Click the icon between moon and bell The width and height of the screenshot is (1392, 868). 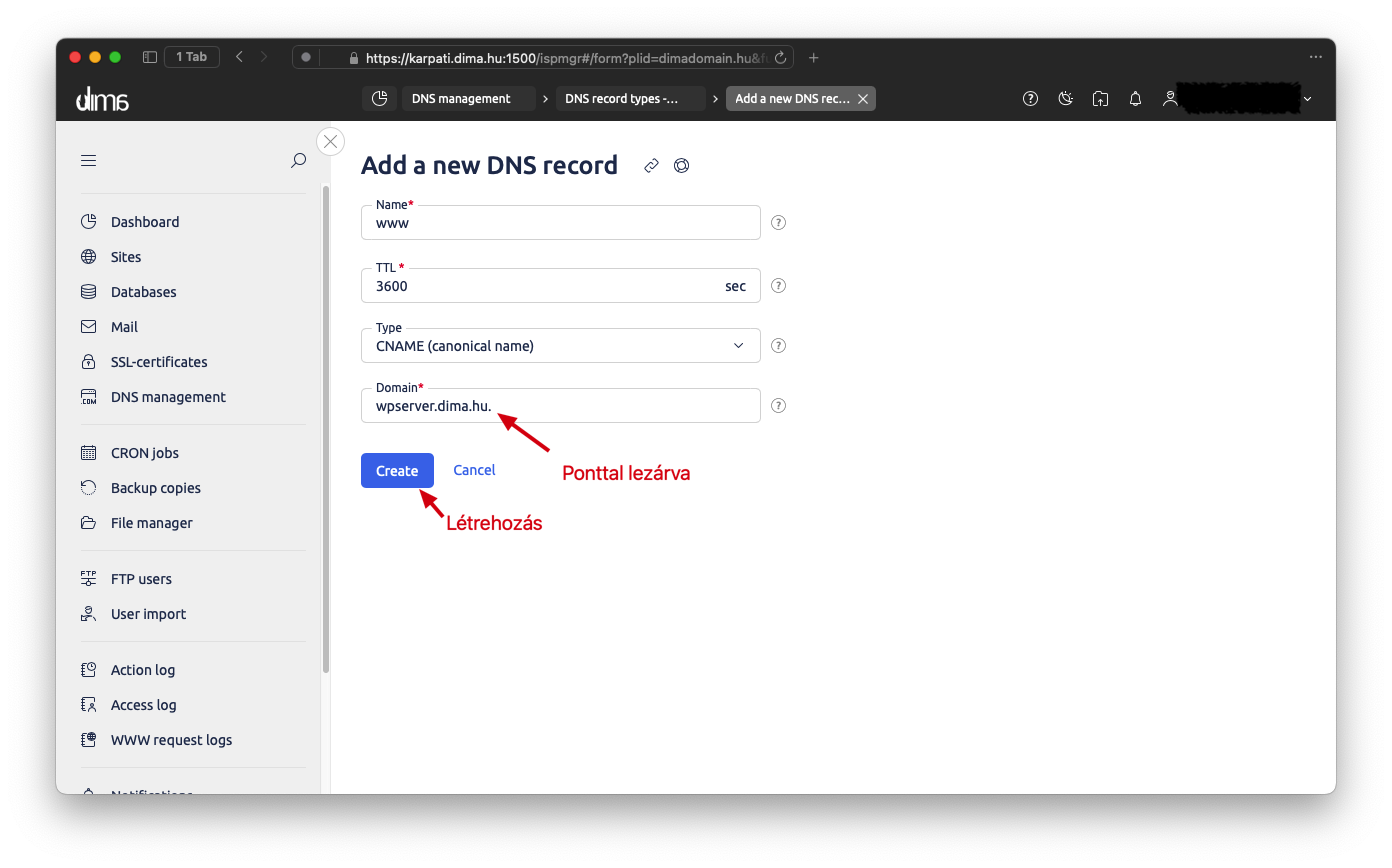[x=1100, y=98]
